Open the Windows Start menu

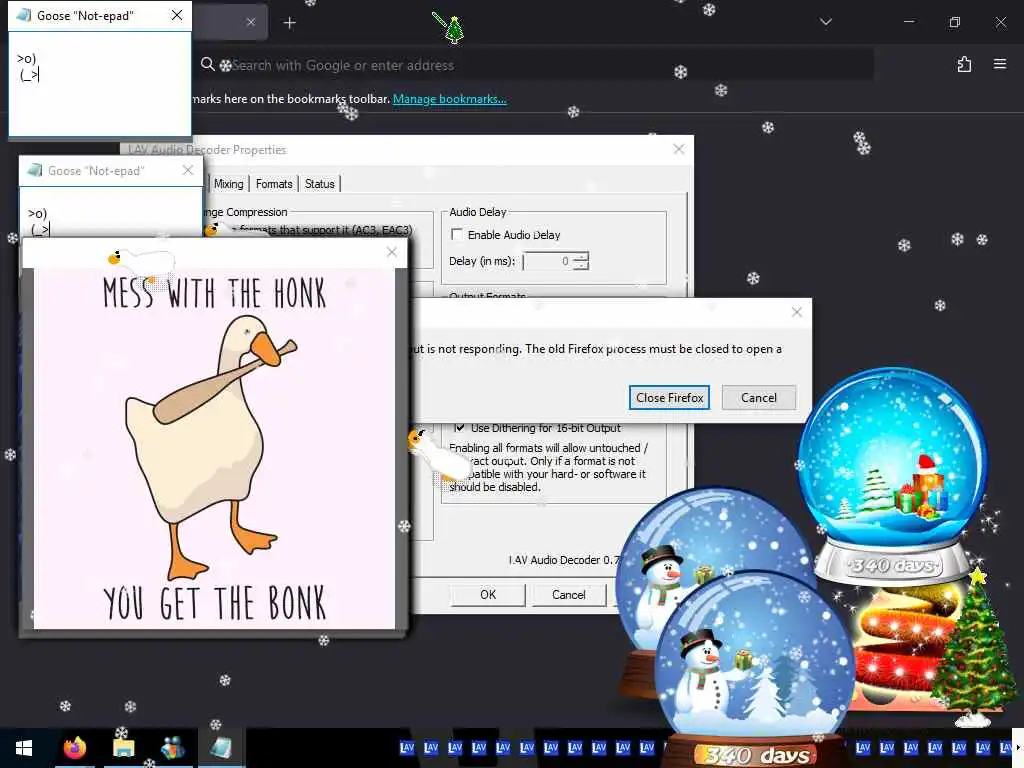click(24, 748)
